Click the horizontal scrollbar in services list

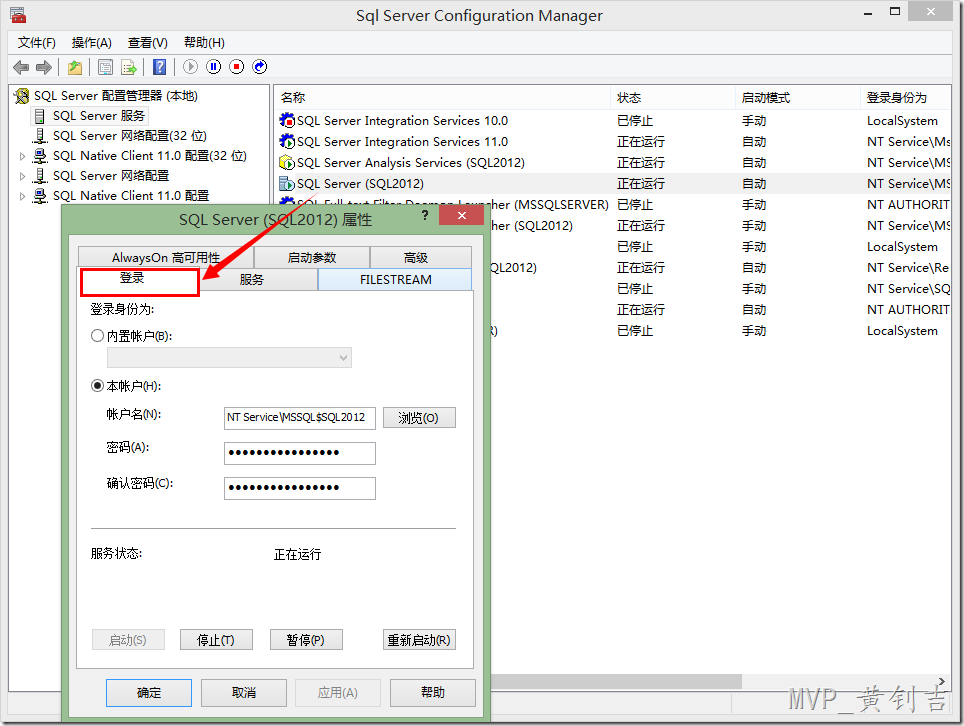[617, 682]
